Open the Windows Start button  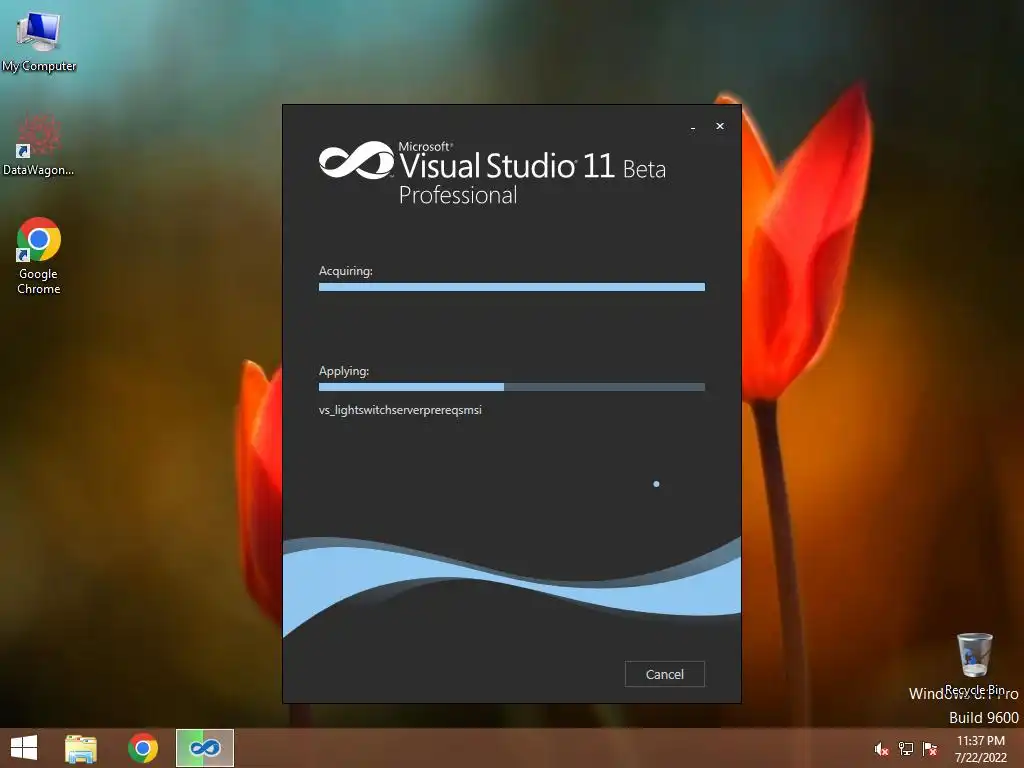[24, 748]
